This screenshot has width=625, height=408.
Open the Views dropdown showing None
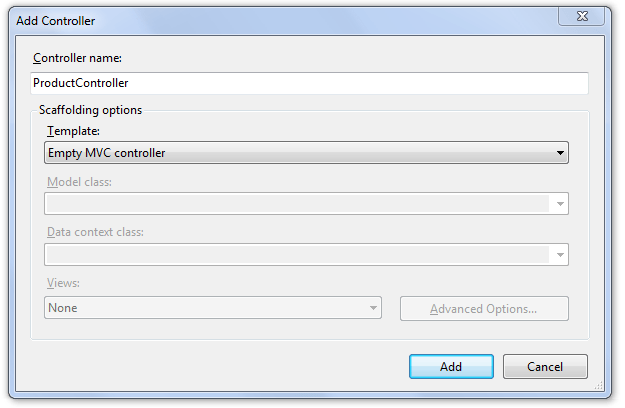pyautogui.click(x=213, y=308)
